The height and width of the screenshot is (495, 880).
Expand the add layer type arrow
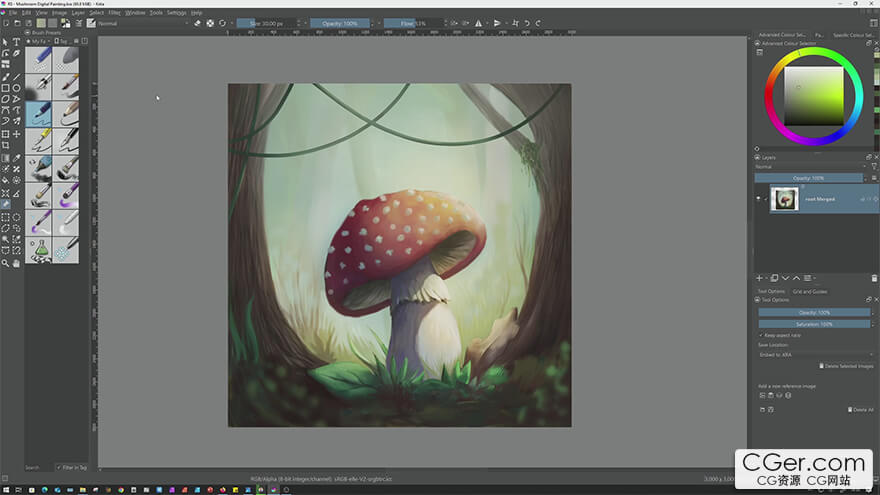[x=767, y=278]
